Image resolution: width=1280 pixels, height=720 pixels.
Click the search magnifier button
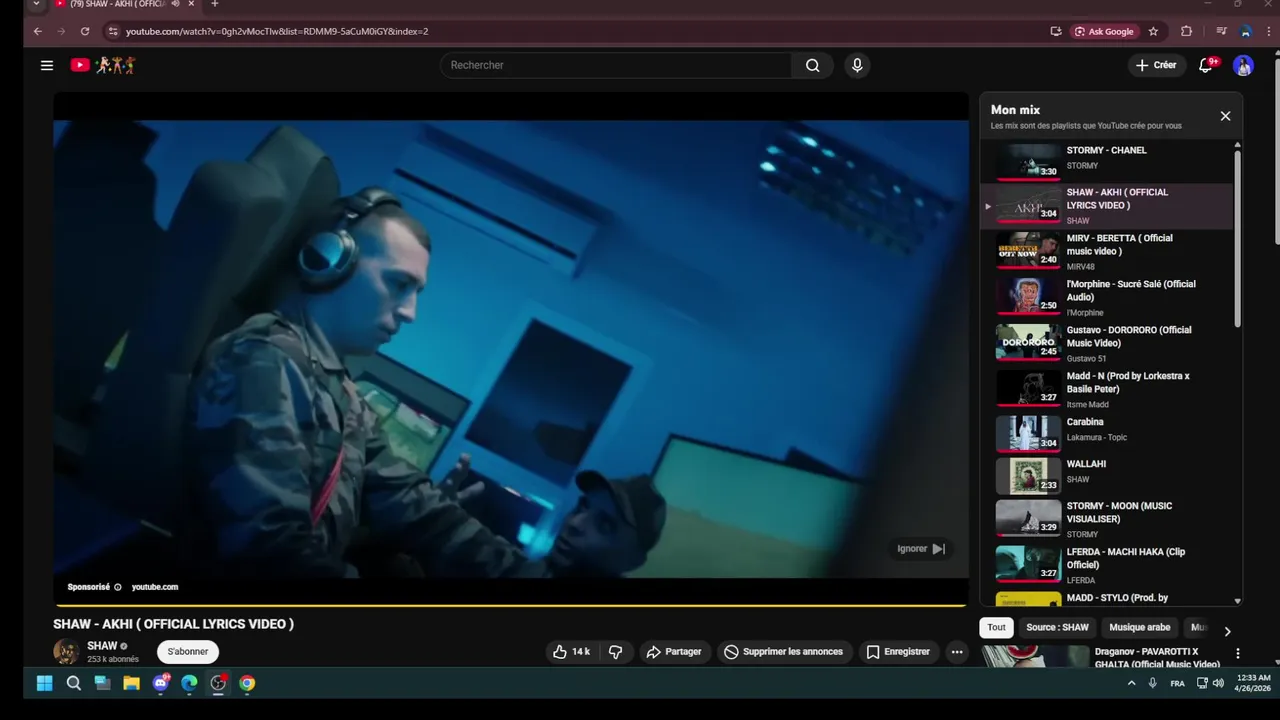813,65
